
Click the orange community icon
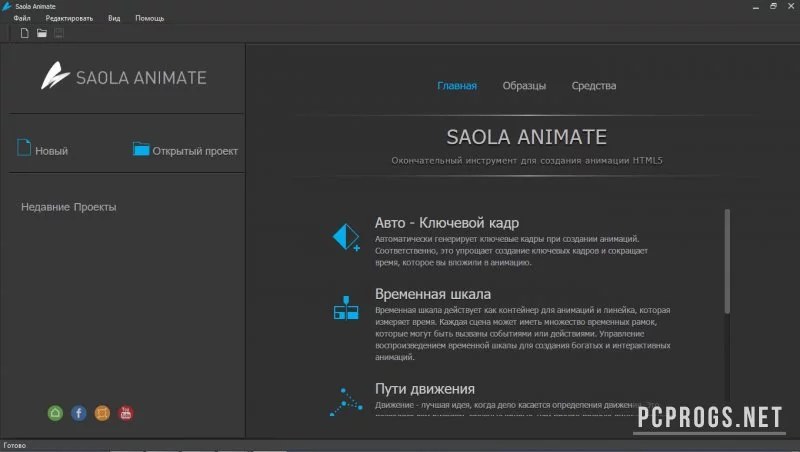pos(102,413)
